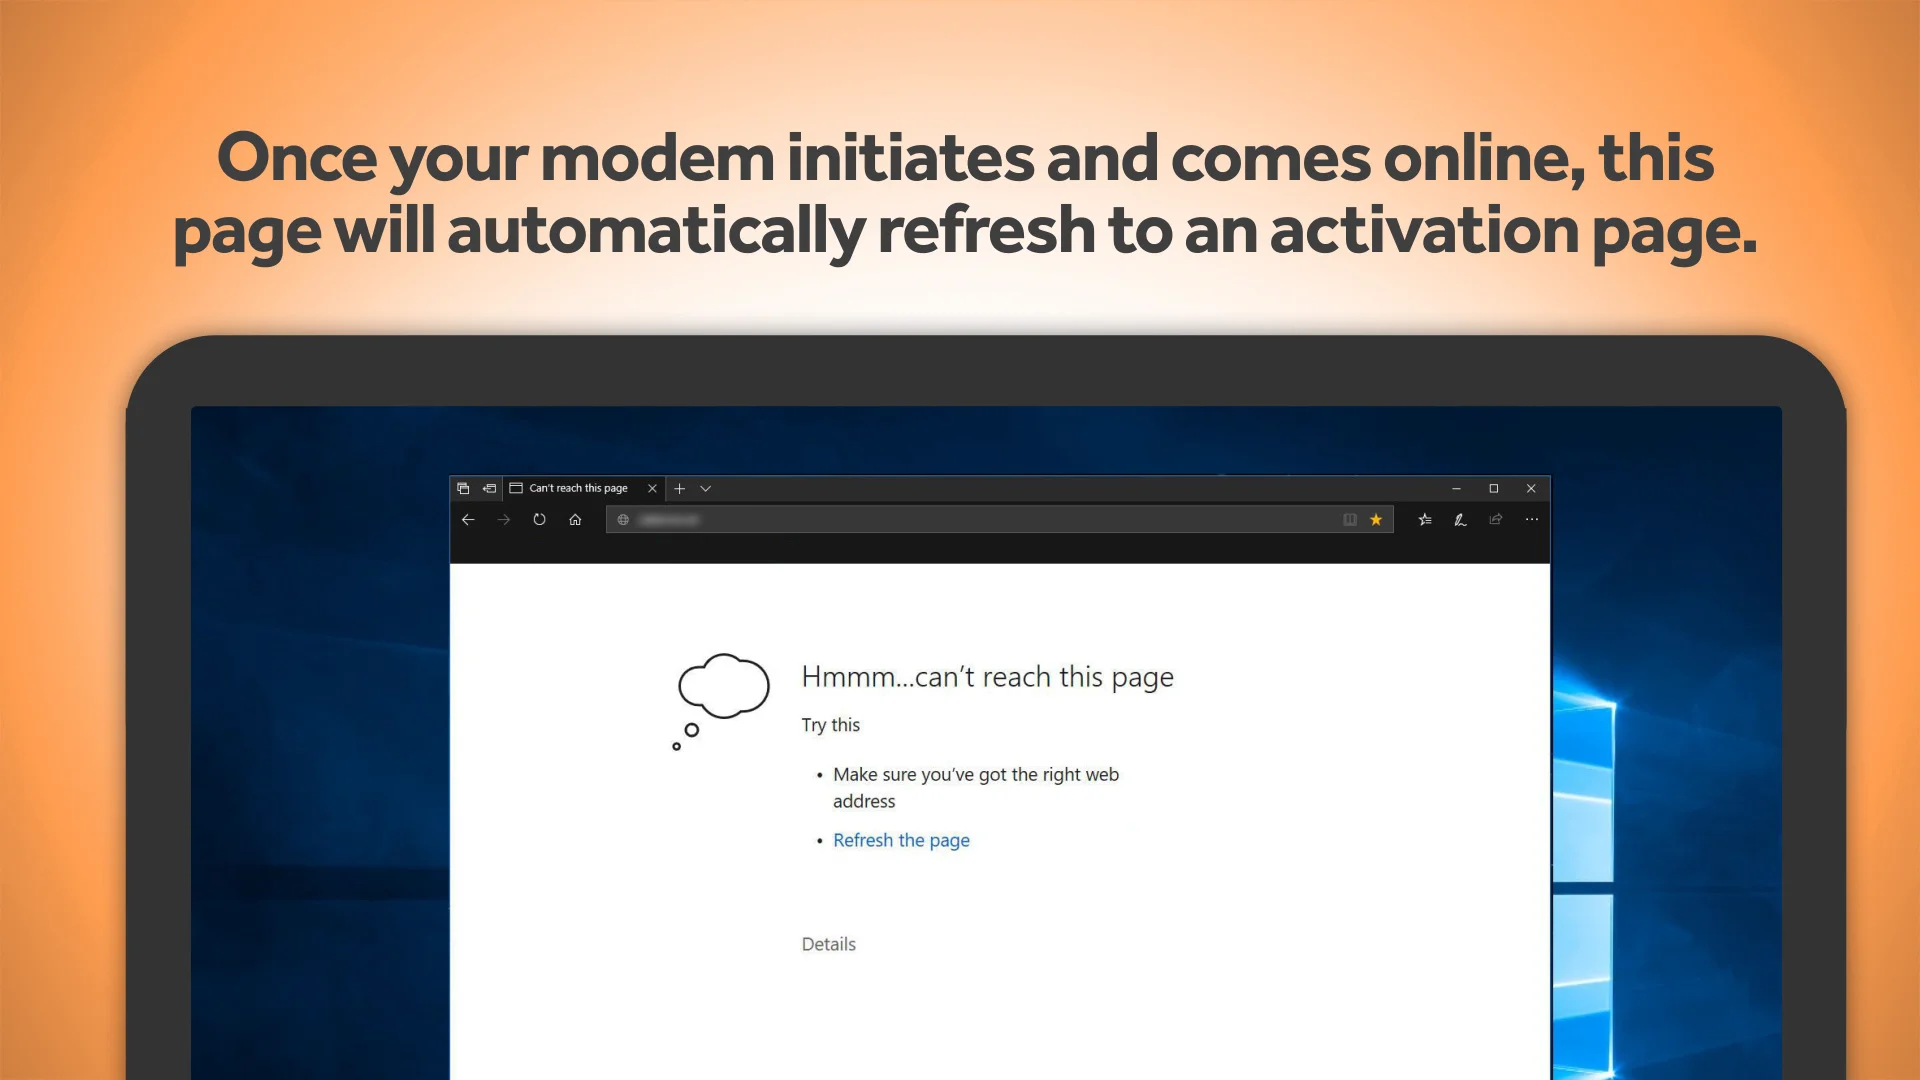Screen dimensions: 1920x1080
Task: Click the Share page icon
Action: (1496, 519)
